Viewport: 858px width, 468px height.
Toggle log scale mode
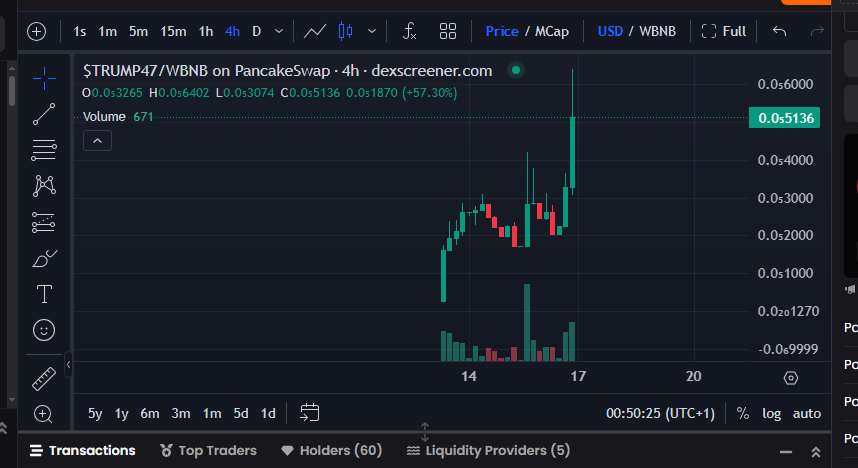[772, 413]
